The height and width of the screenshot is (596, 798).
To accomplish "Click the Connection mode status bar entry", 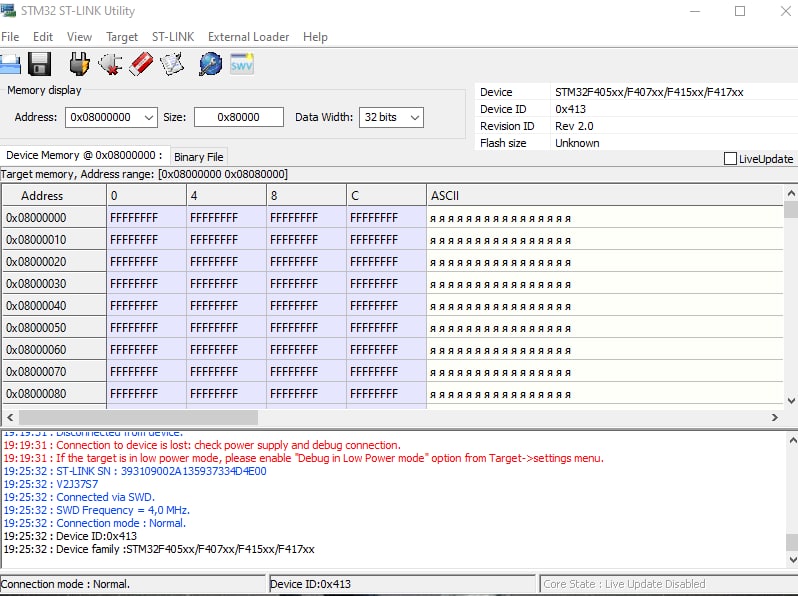I will [132, 584].
